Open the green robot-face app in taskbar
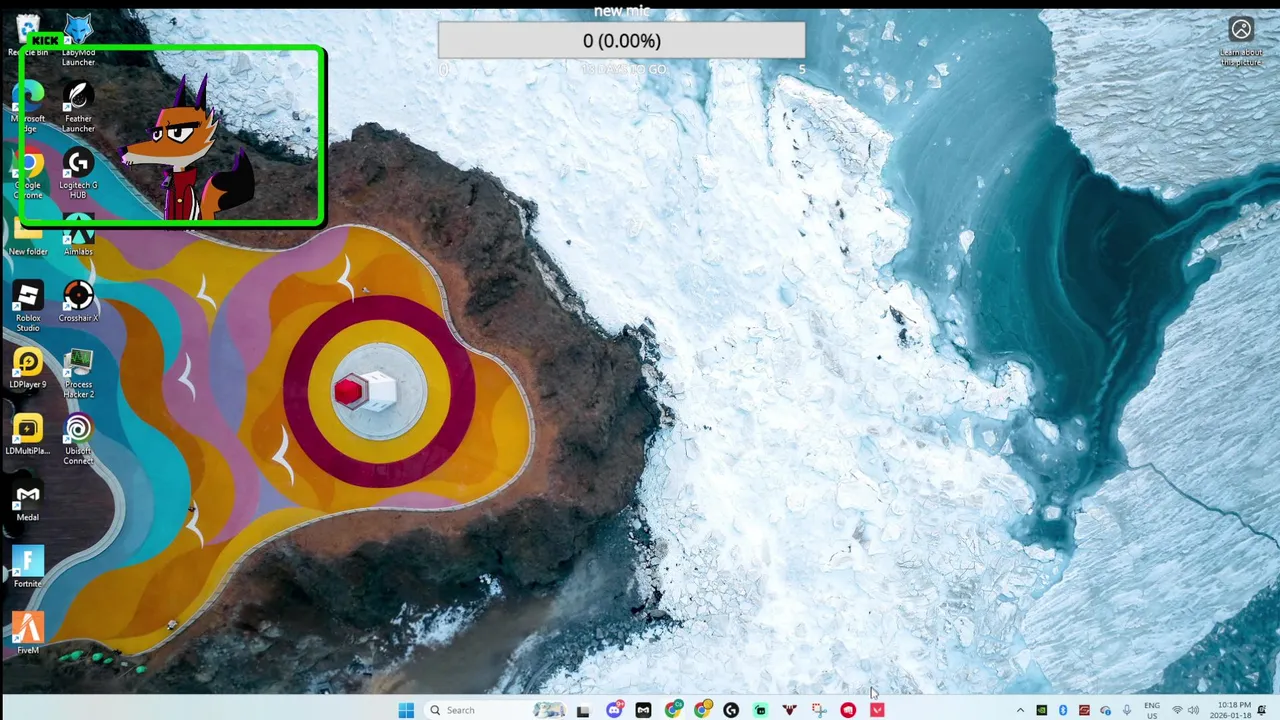Screen dimensions: 1280x720 click(760, 710)
